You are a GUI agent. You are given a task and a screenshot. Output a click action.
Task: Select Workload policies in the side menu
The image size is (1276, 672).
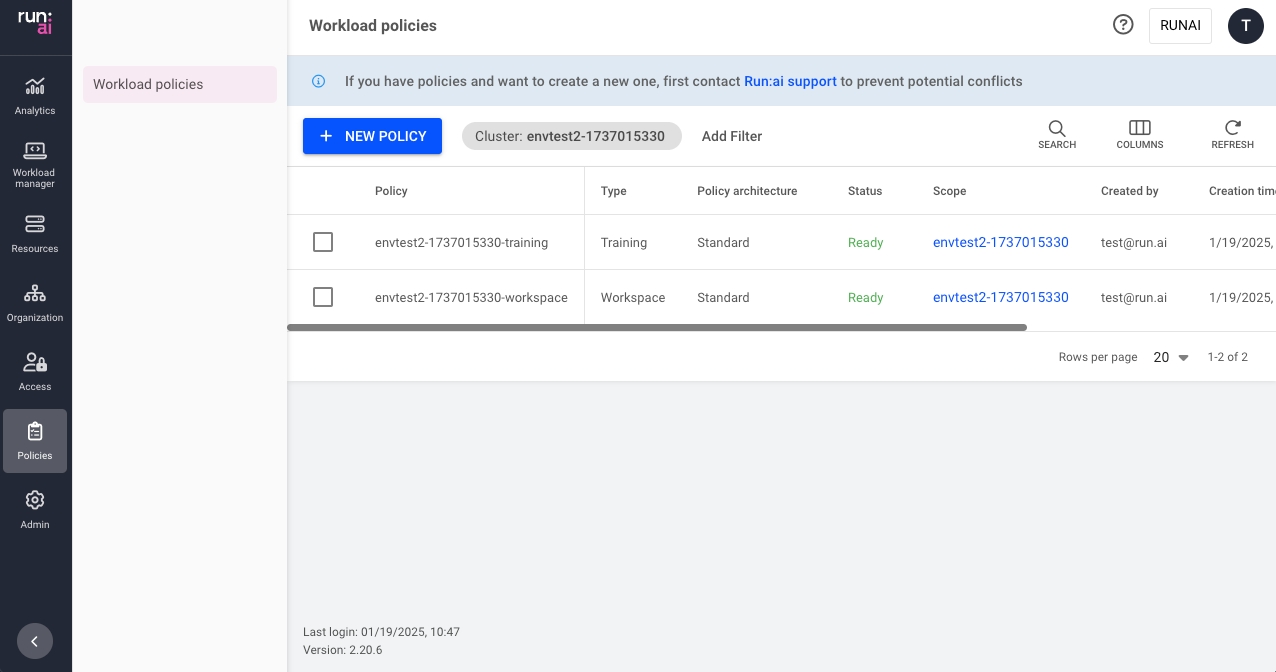click(179, 84)
